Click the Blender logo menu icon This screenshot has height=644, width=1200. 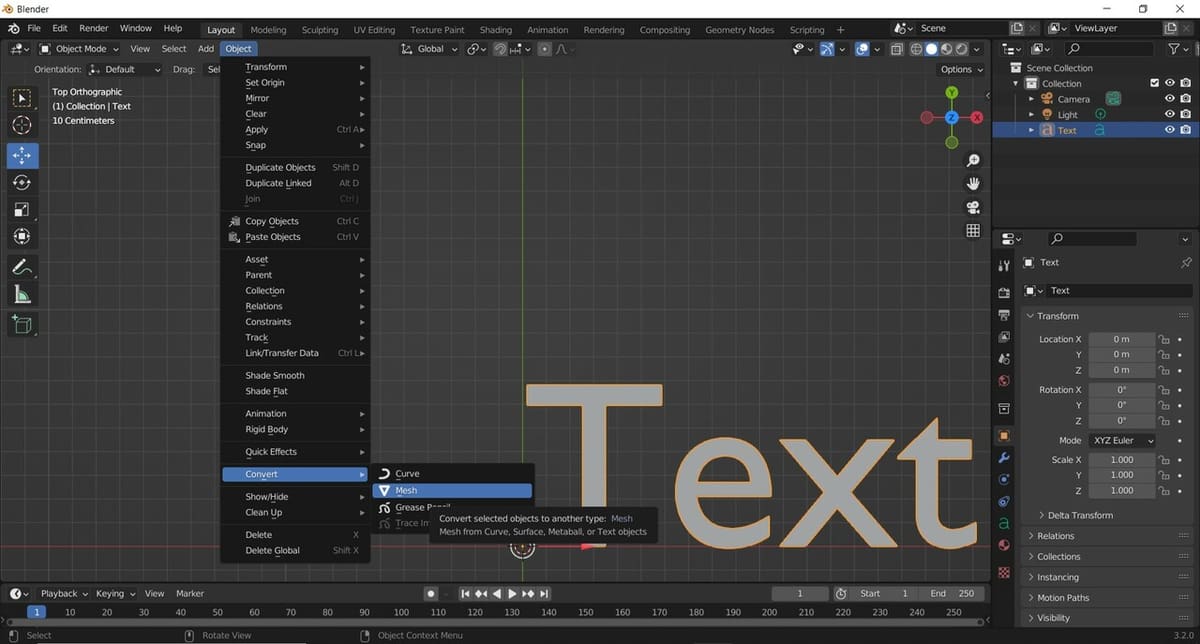point(15,28)
